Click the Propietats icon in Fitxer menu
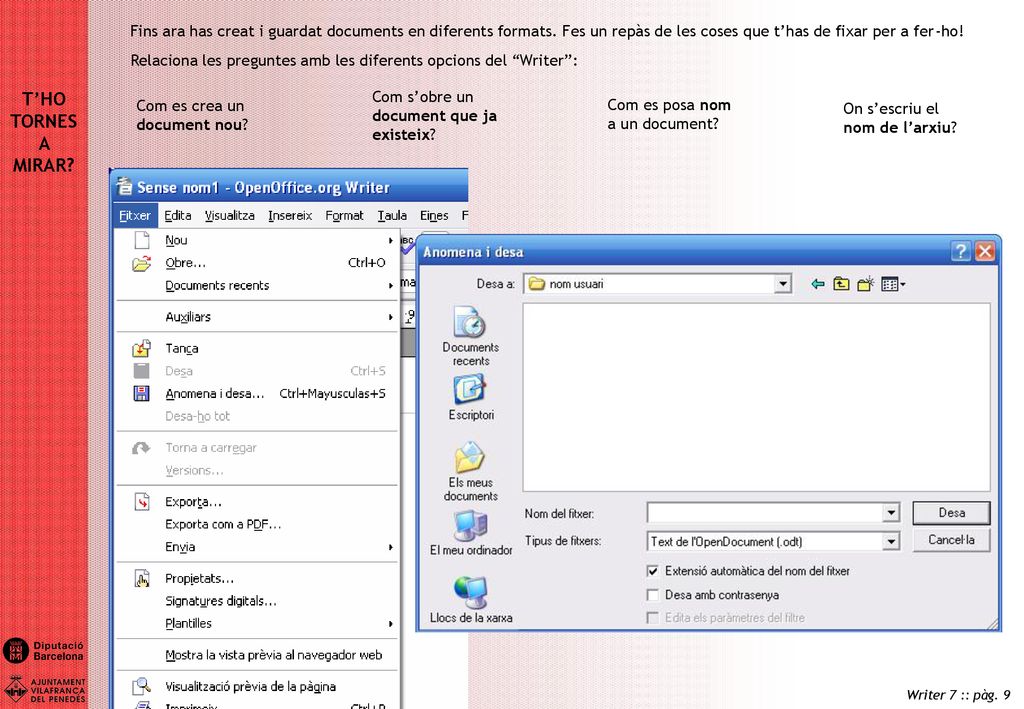This screenshot has height=709, width=1024. 142,578
